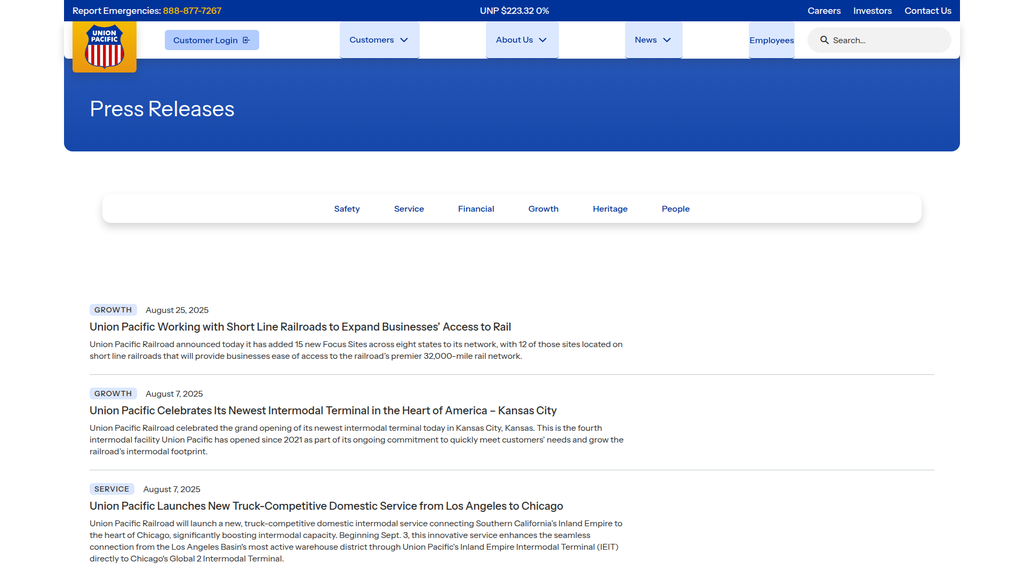Filter press releases by Financial
Image resolution: width=1024 pixels, height=576 pixels.
pyautogui.click(x=476, y=209)
